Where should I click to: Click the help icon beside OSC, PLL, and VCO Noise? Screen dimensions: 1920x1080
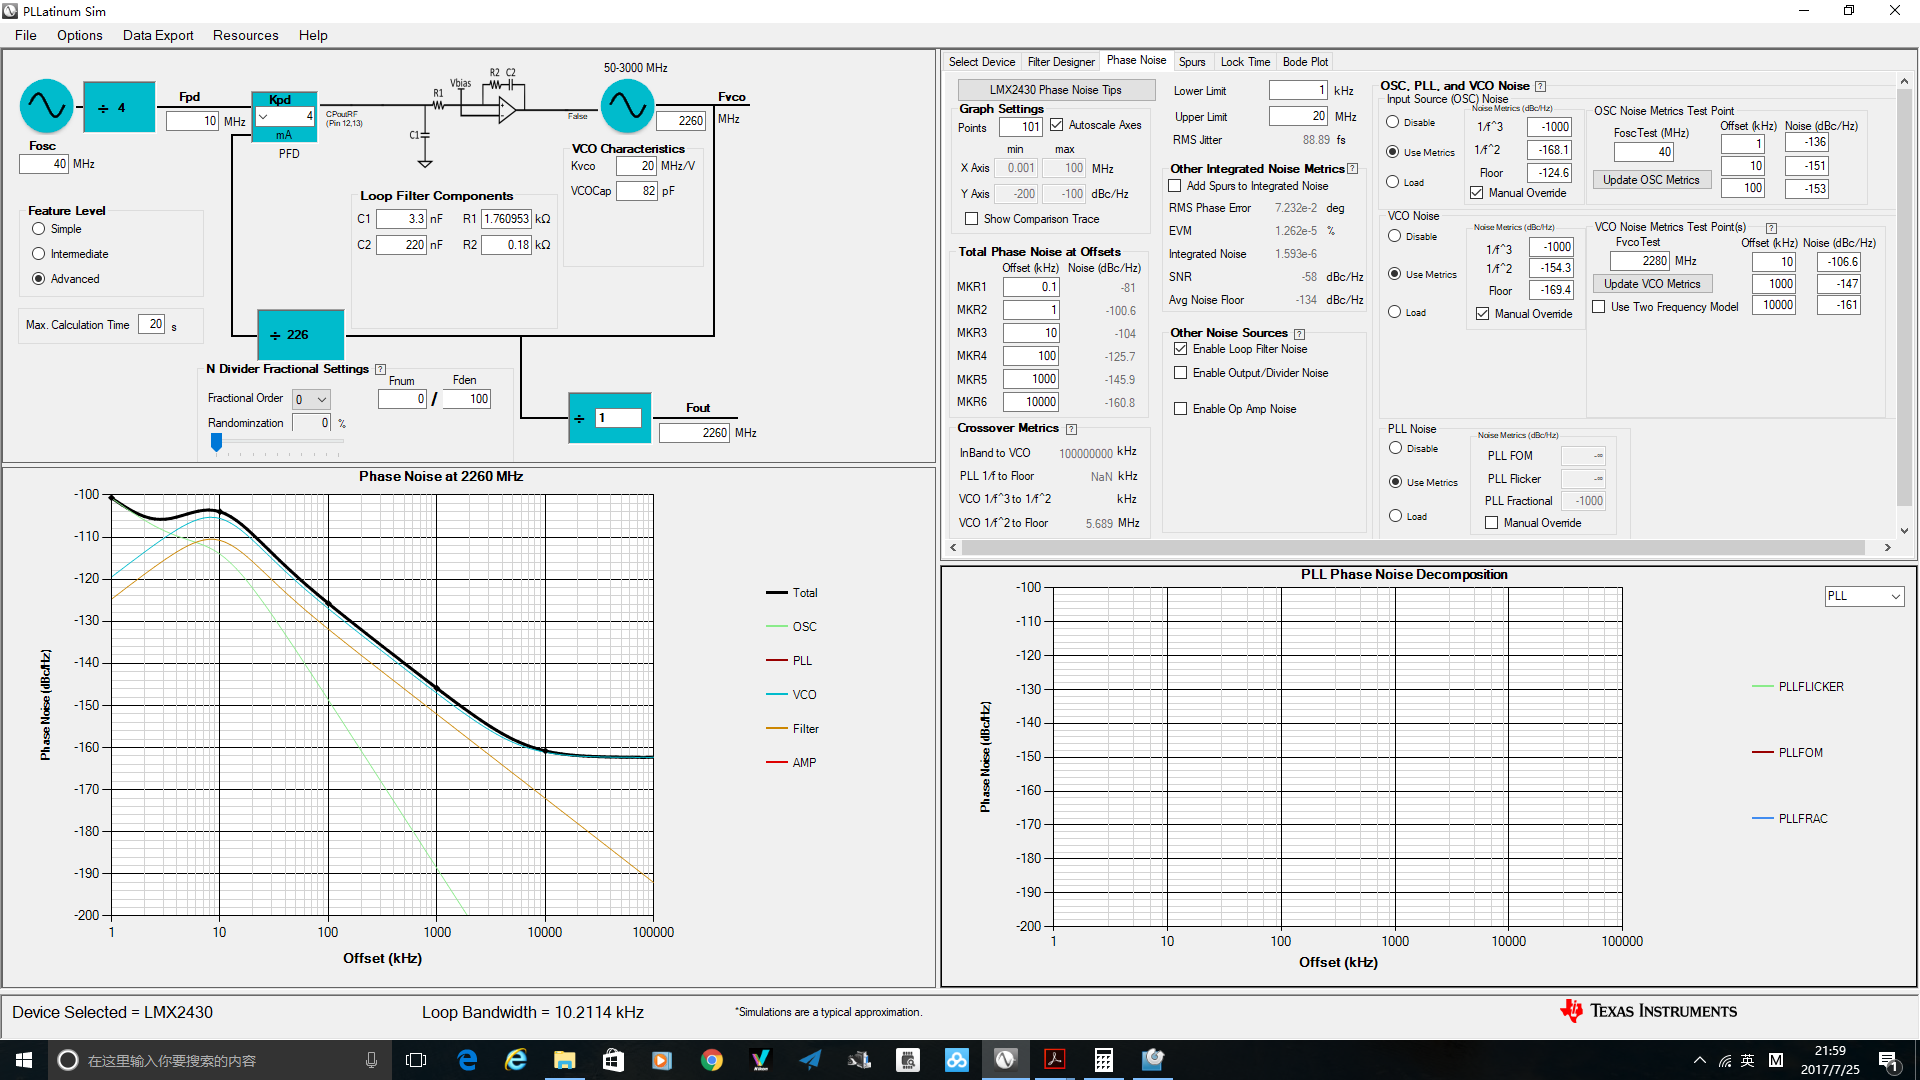tap(1540, 86)
